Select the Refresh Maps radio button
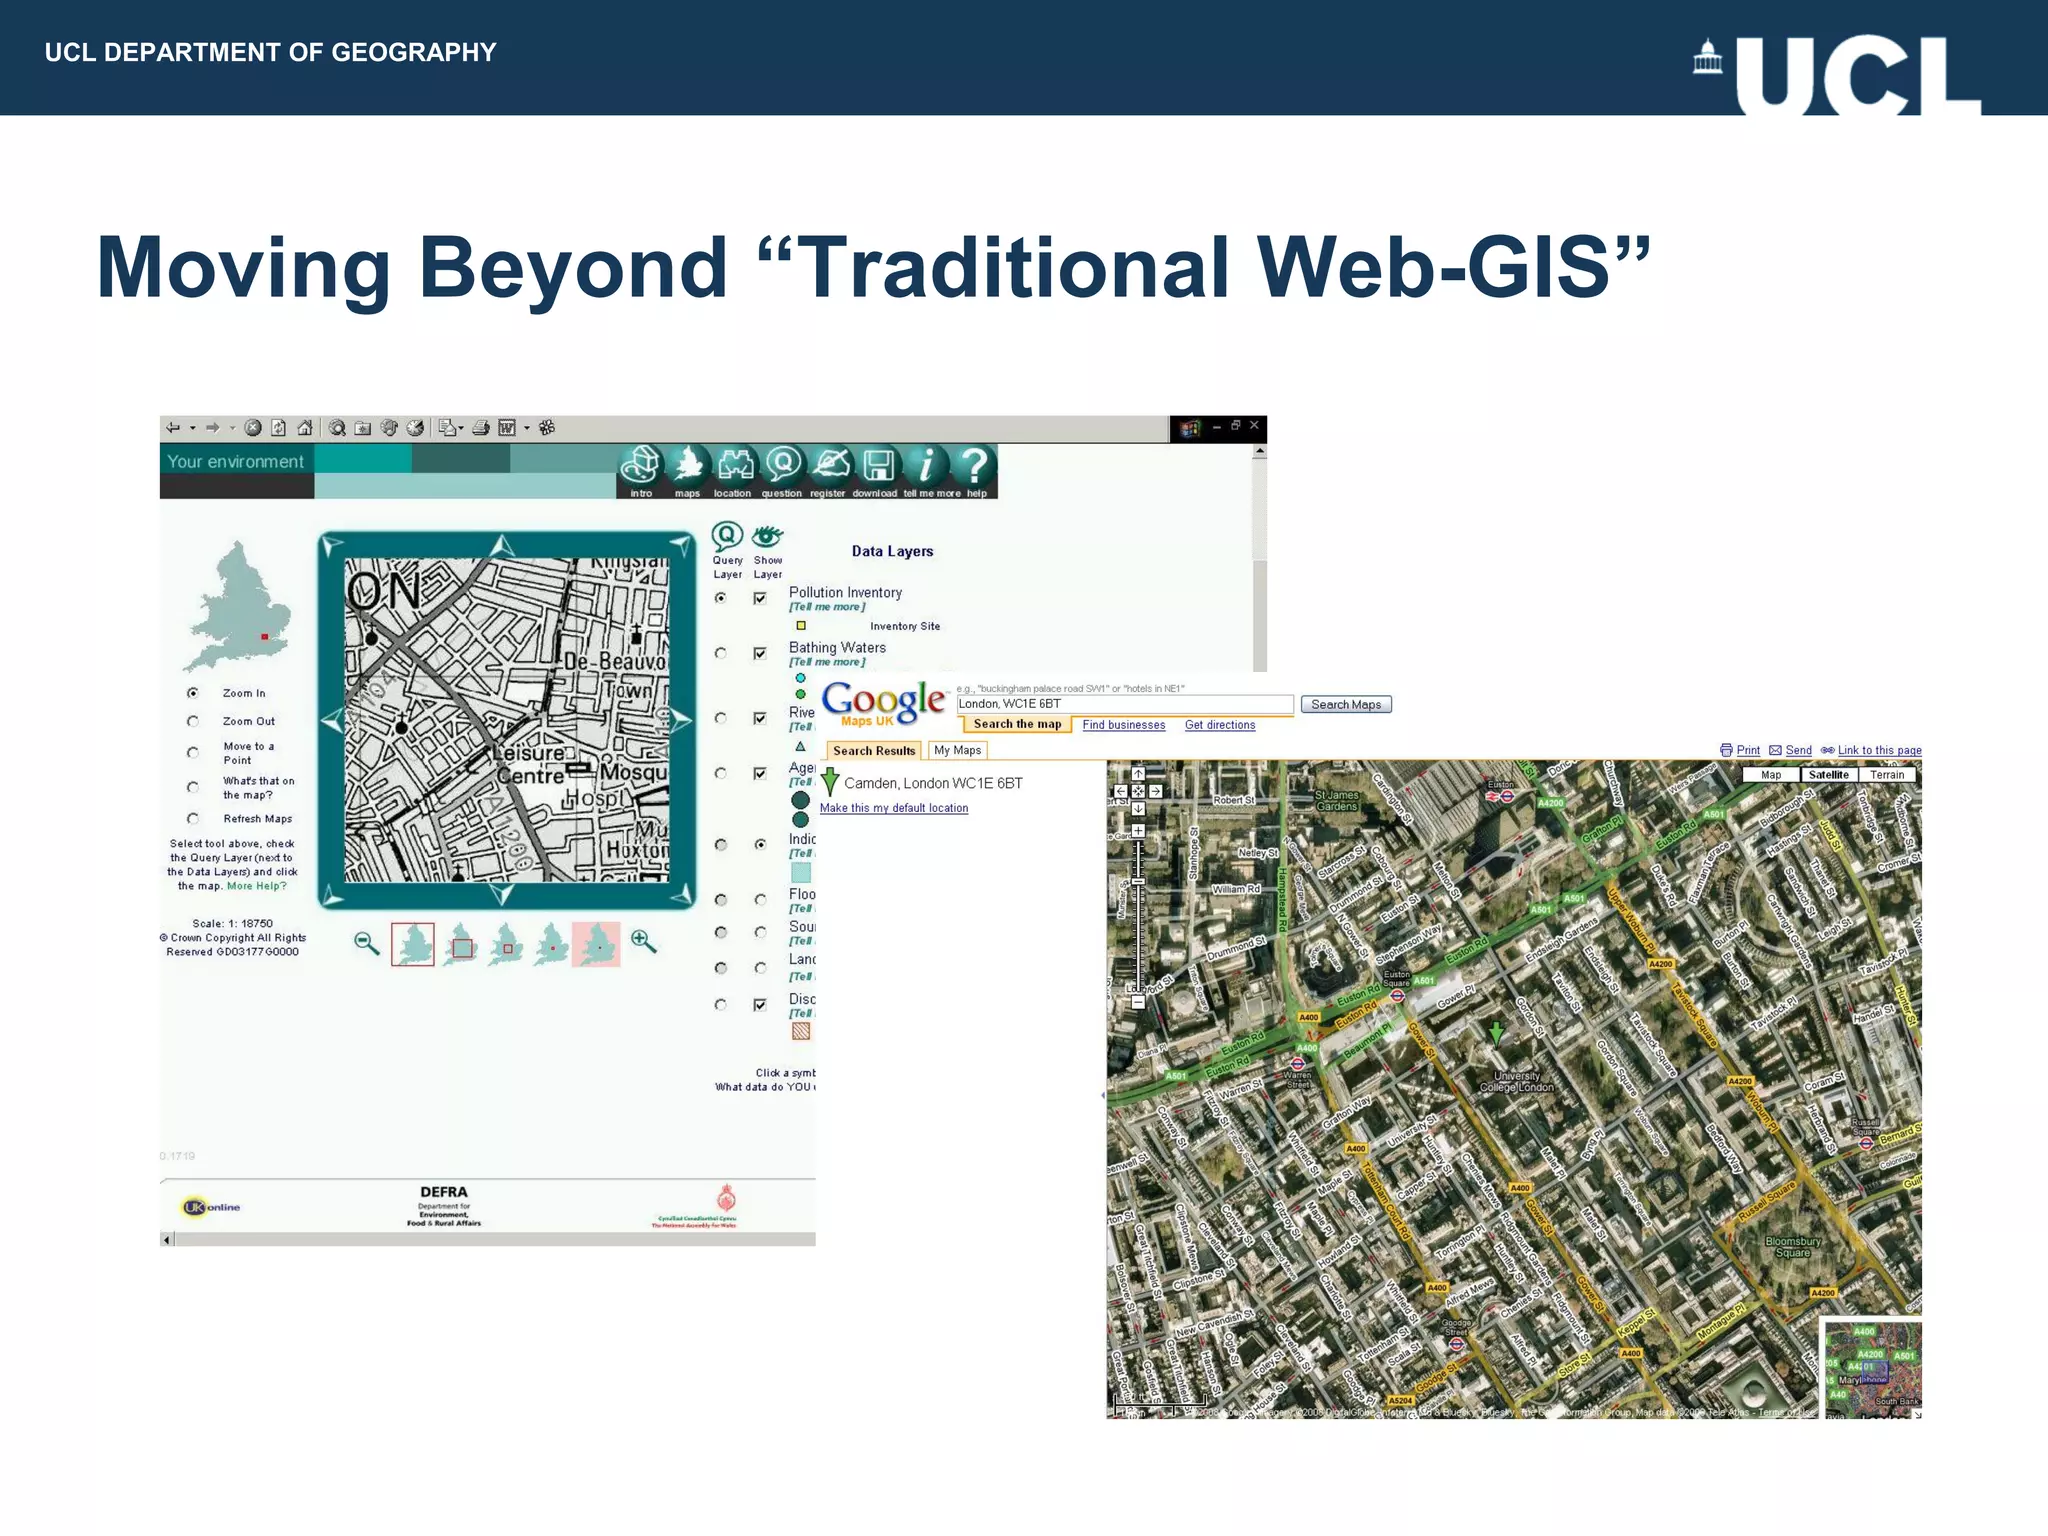2048x1536 pixels. (x=193, y=819)
